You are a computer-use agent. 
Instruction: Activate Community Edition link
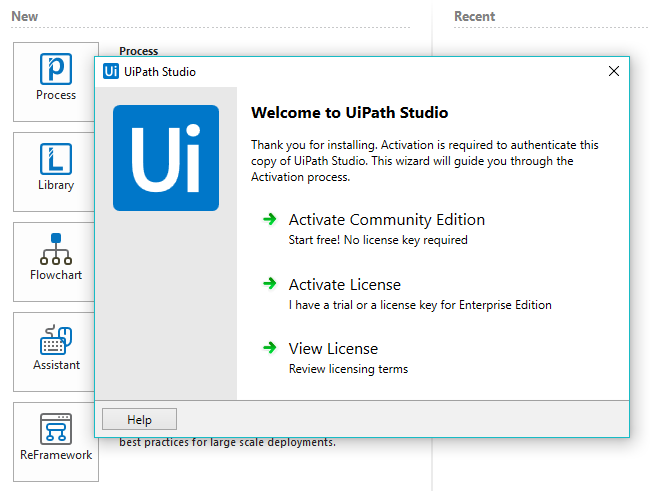(386, 220)
